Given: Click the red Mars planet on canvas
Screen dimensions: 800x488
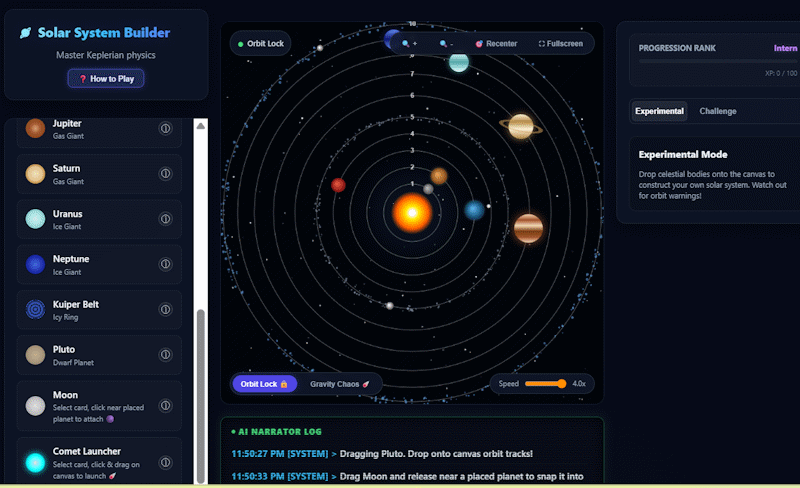Looking at the screenshot, I should [x=338, y=185].
